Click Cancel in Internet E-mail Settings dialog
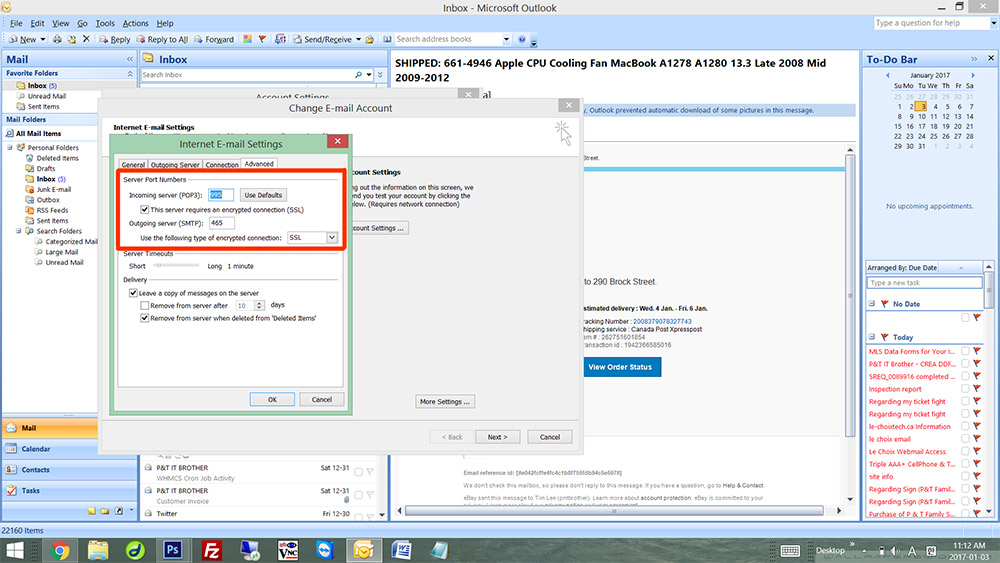The height and width of the screenshot is (563, 1000). 321,399
